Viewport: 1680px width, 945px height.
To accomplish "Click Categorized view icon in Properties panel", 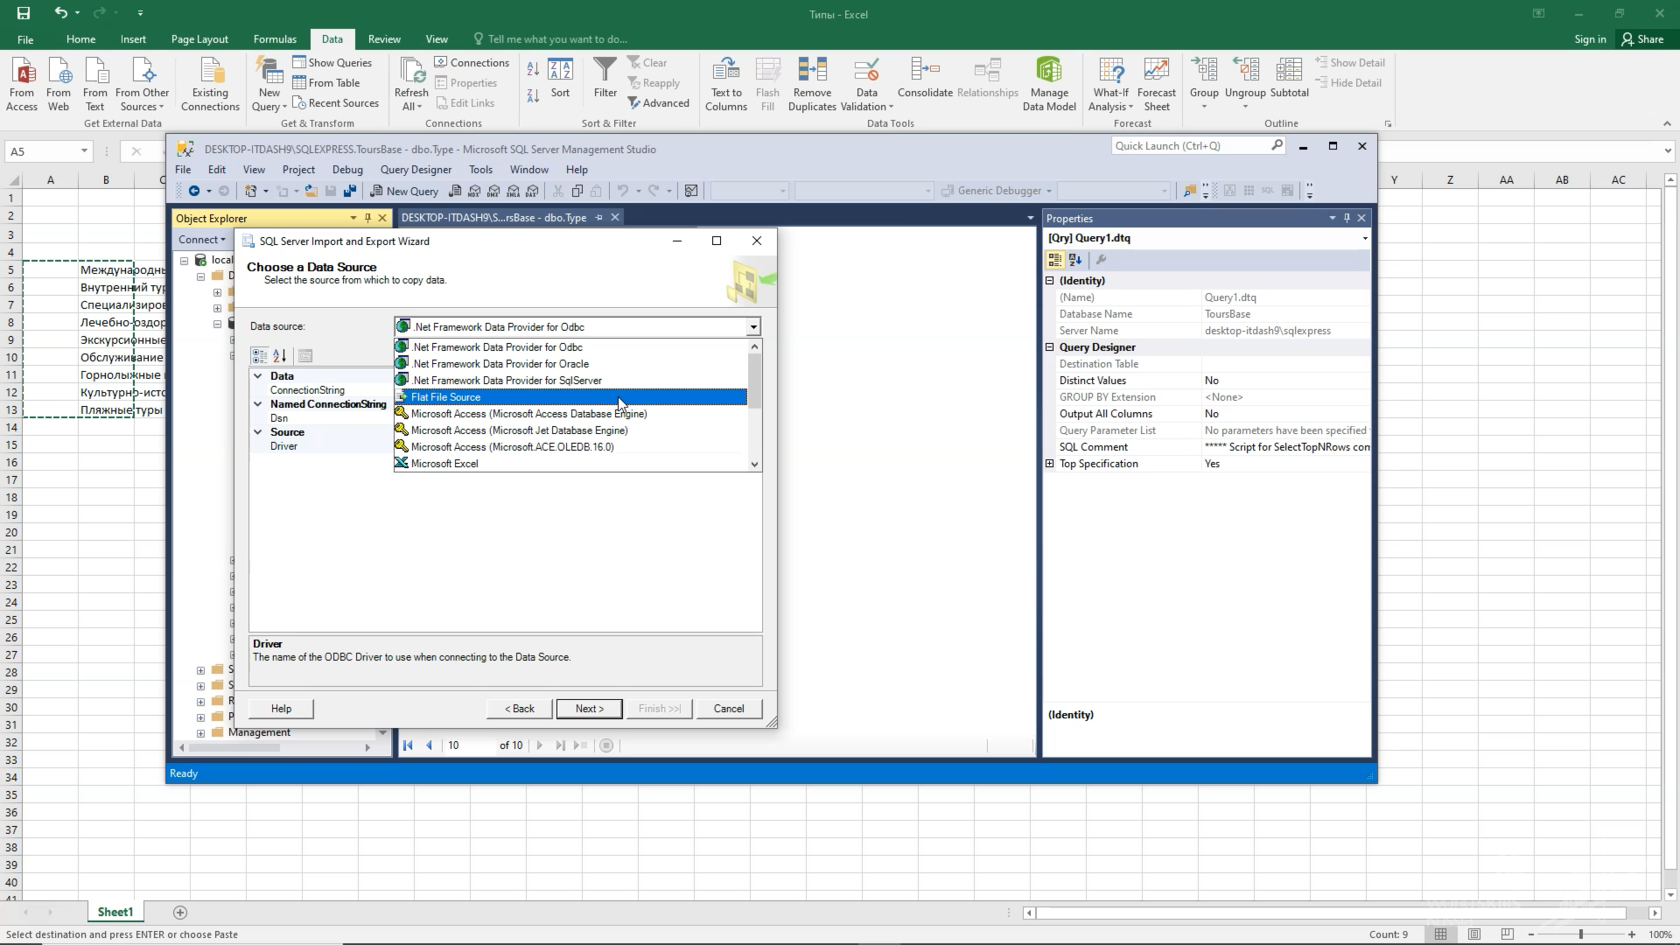I will (1055, 260).
